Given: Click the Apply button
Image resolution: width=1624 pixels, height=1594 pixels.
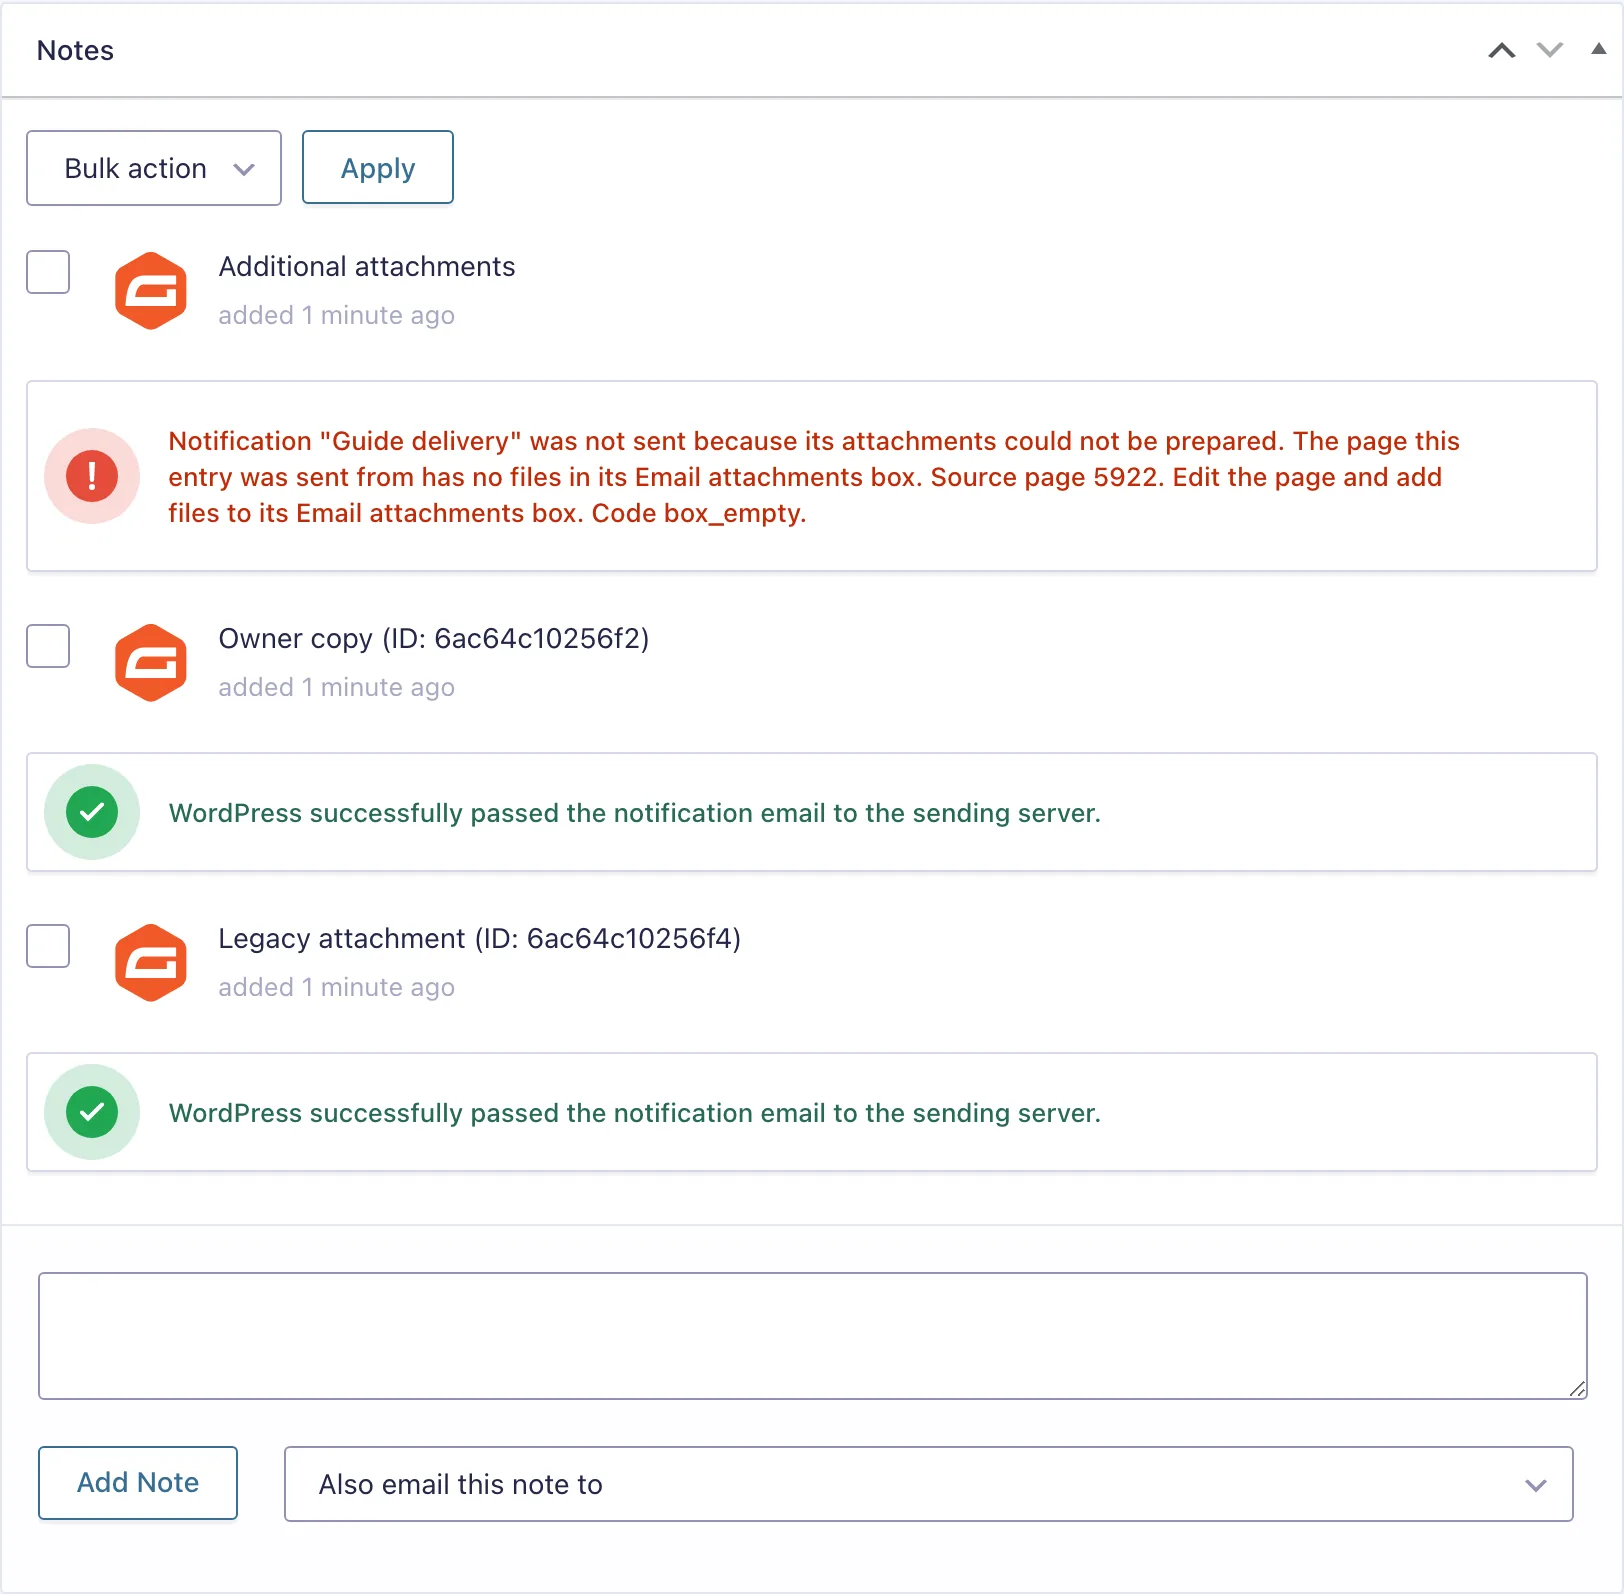Looking at the screenshot, I should click(378, 167).
